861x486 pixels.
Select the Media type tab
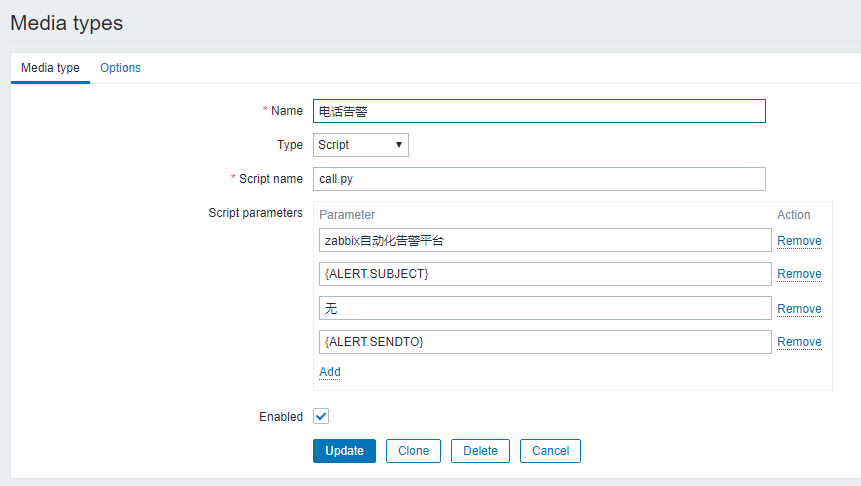[x=50, y=68]
